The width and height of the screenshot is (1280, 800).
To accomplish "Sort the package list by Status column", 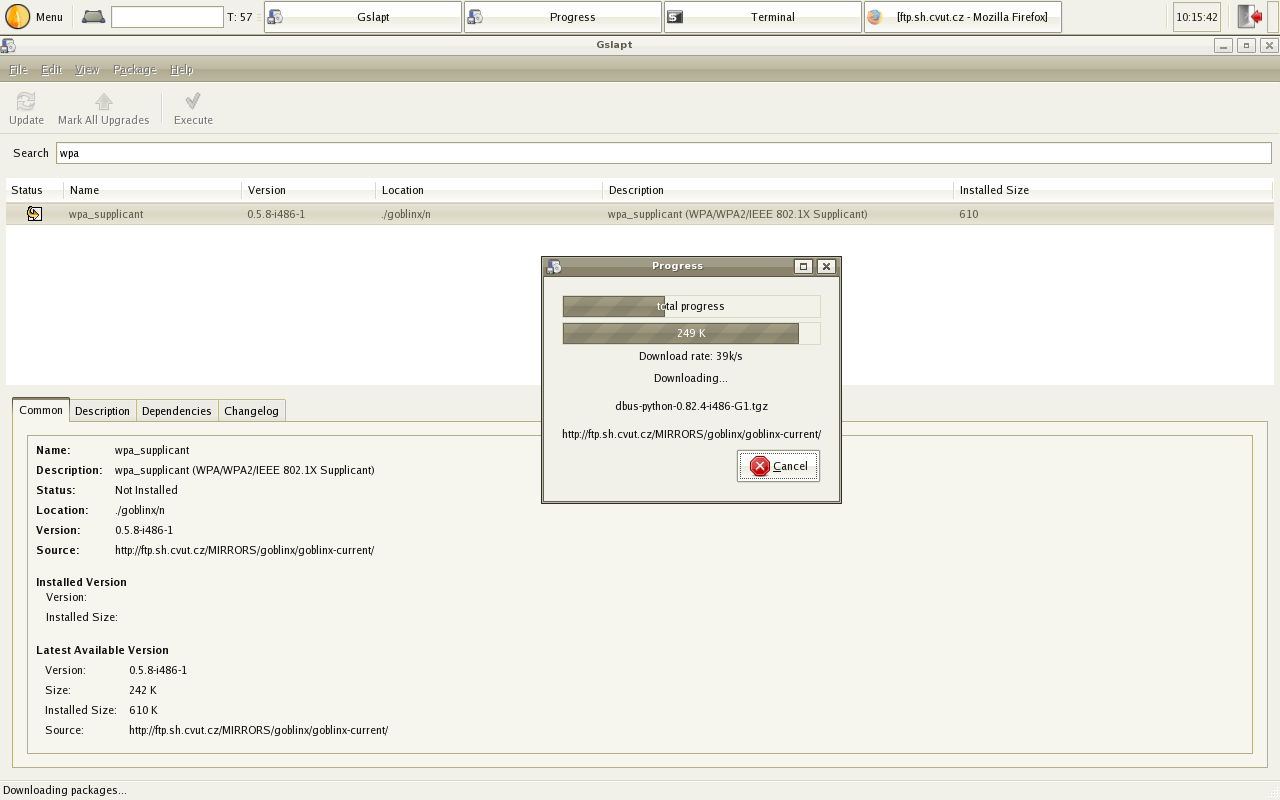I will point(35,190).
